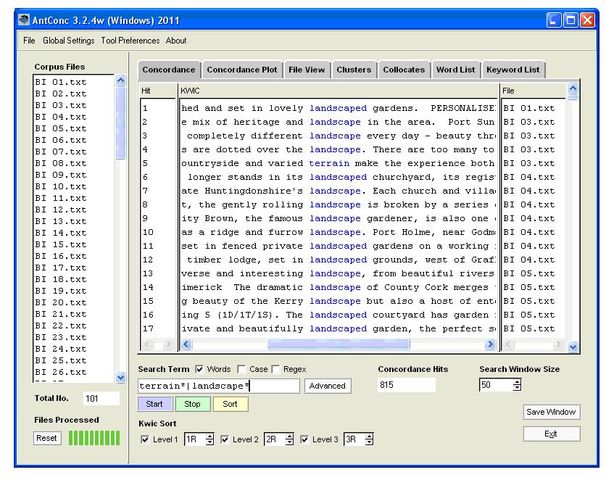Select BI 12.txt in Corpus Files
This screenshot has height=480, width=606.
(x=61, y=210)
